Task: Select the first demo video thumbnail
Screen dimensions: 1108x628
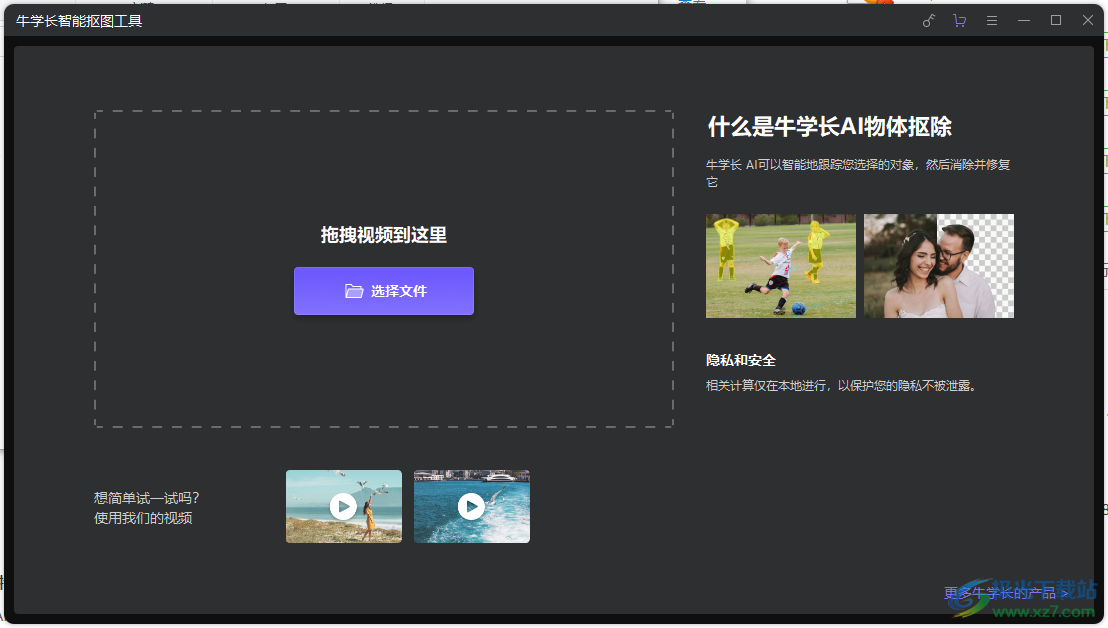Action: [x=343, y=506]
